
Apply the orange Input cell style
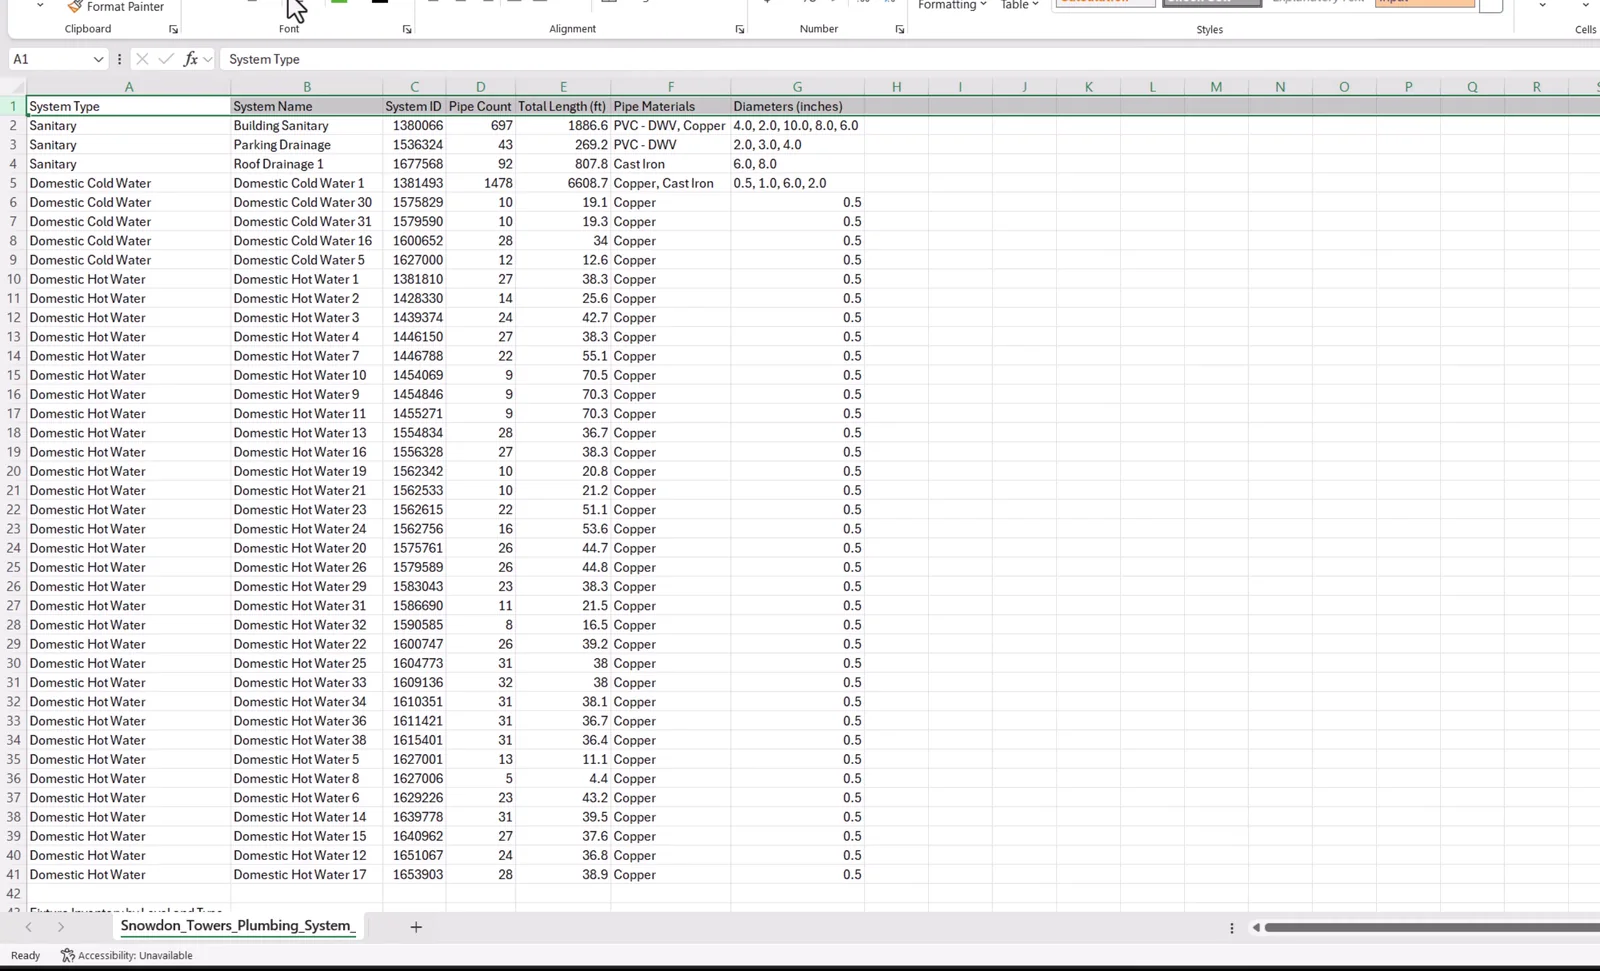tap(1424, 3)
